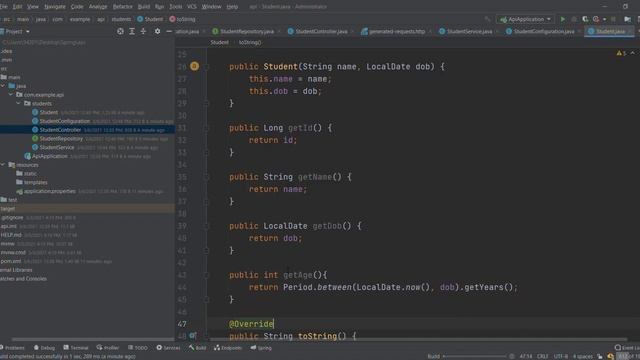Run ApiApplication with green play button
The height and width of the screenshot is (360, 640).
(562, 19)
